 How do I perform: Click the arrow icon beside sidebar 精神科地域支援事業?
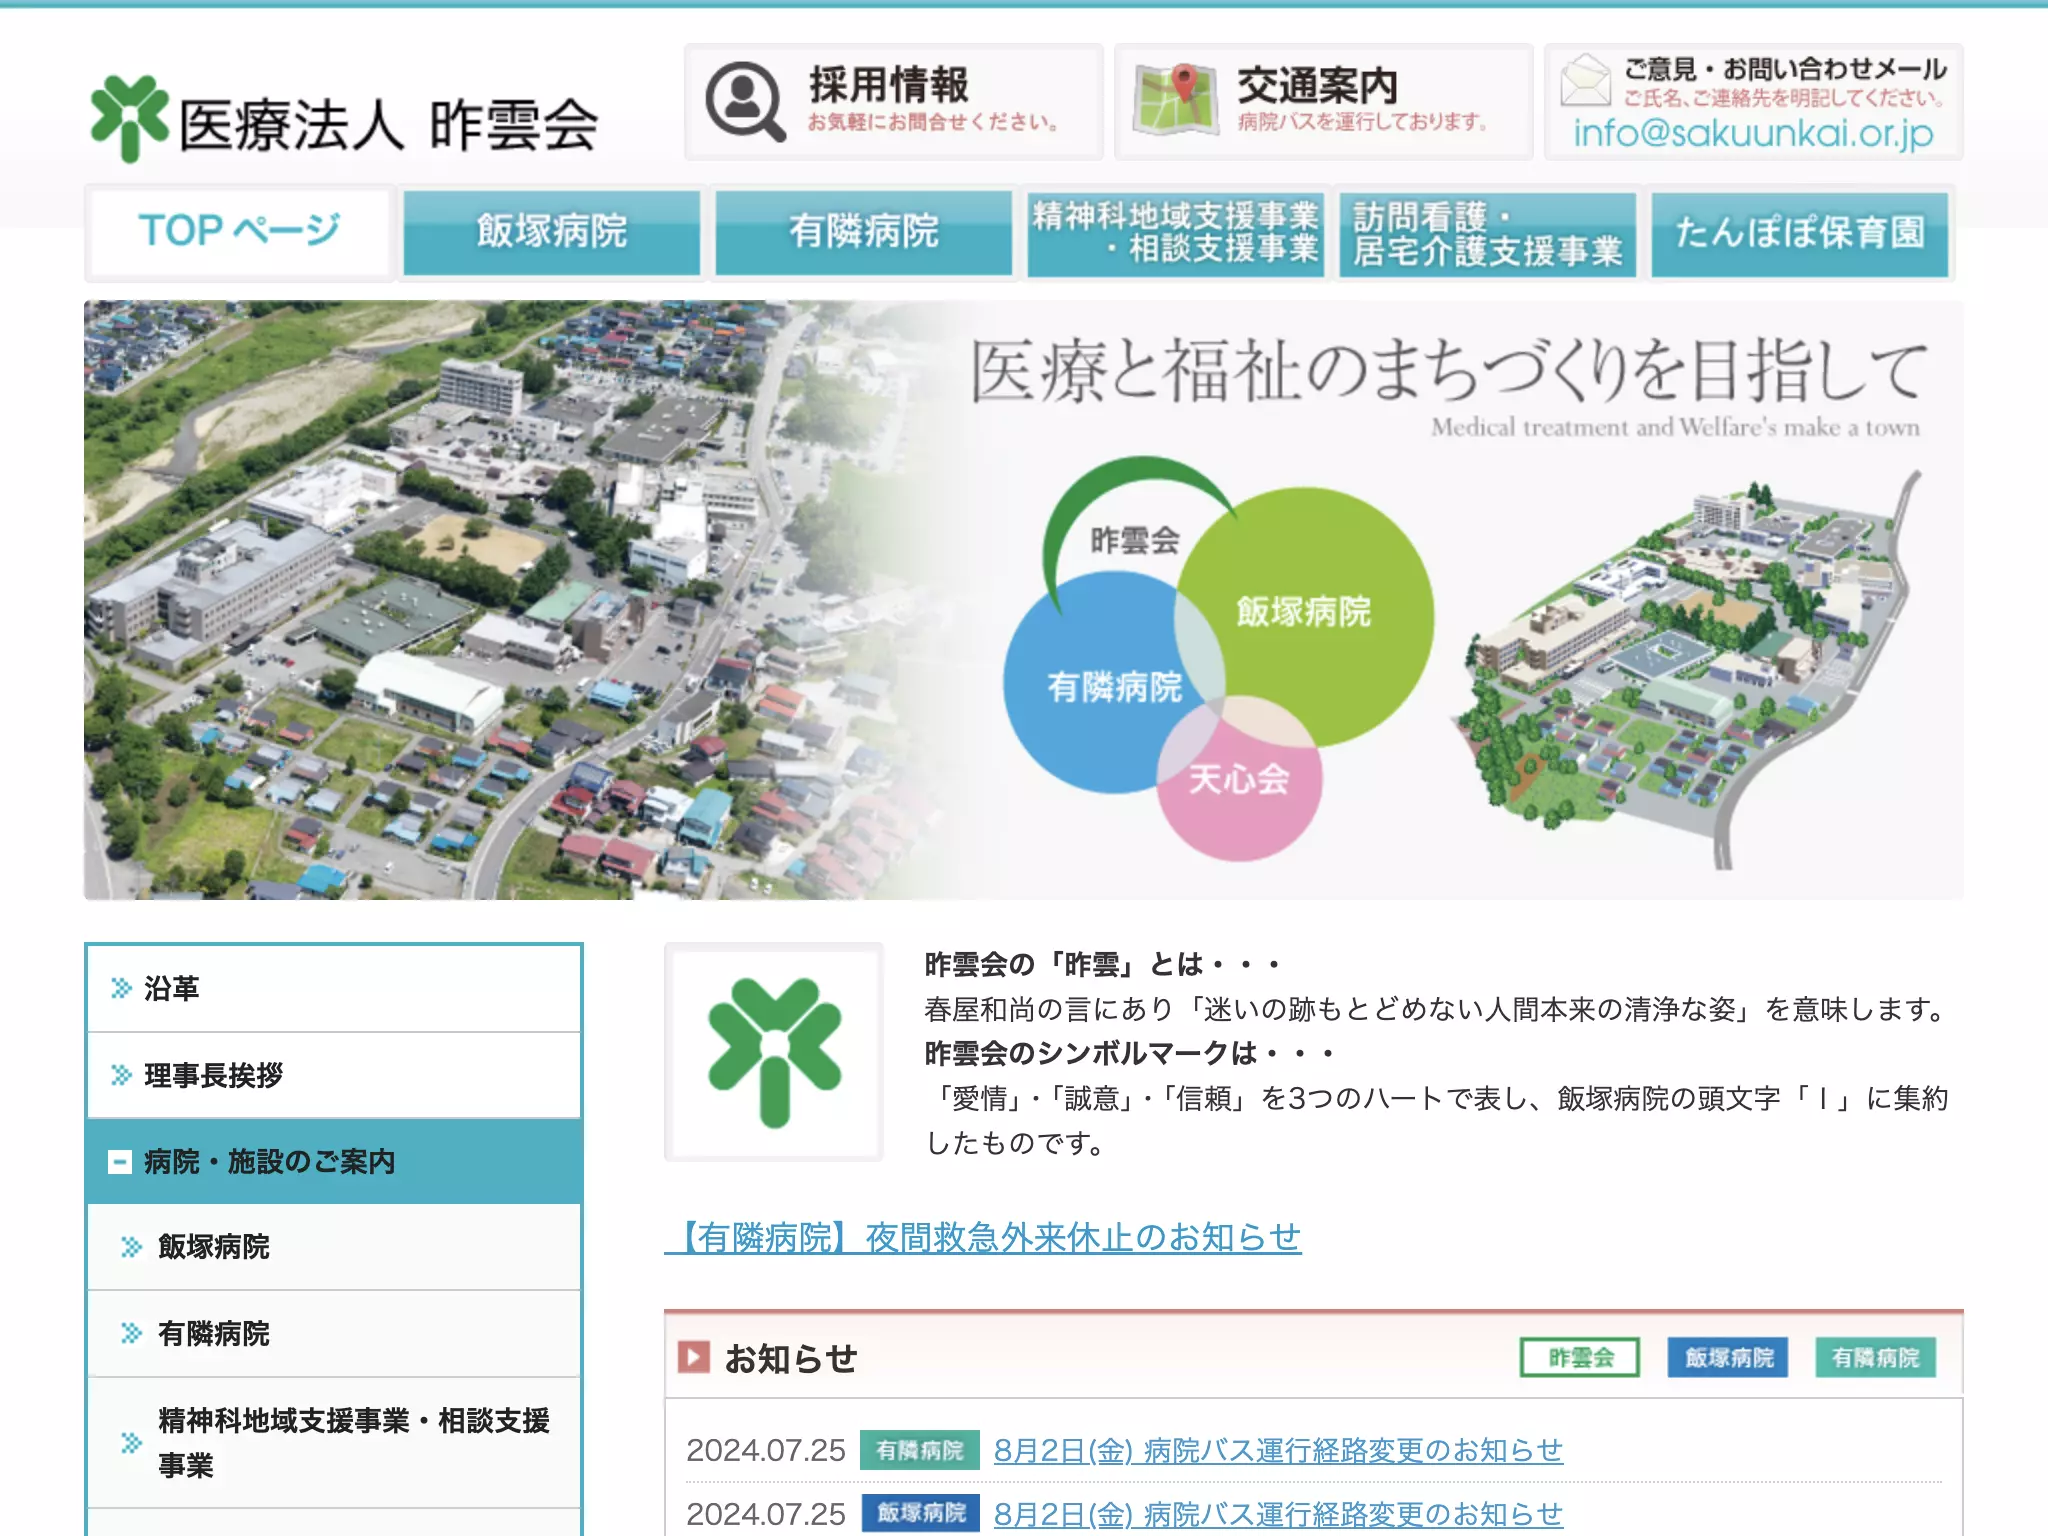(131, 1443)
